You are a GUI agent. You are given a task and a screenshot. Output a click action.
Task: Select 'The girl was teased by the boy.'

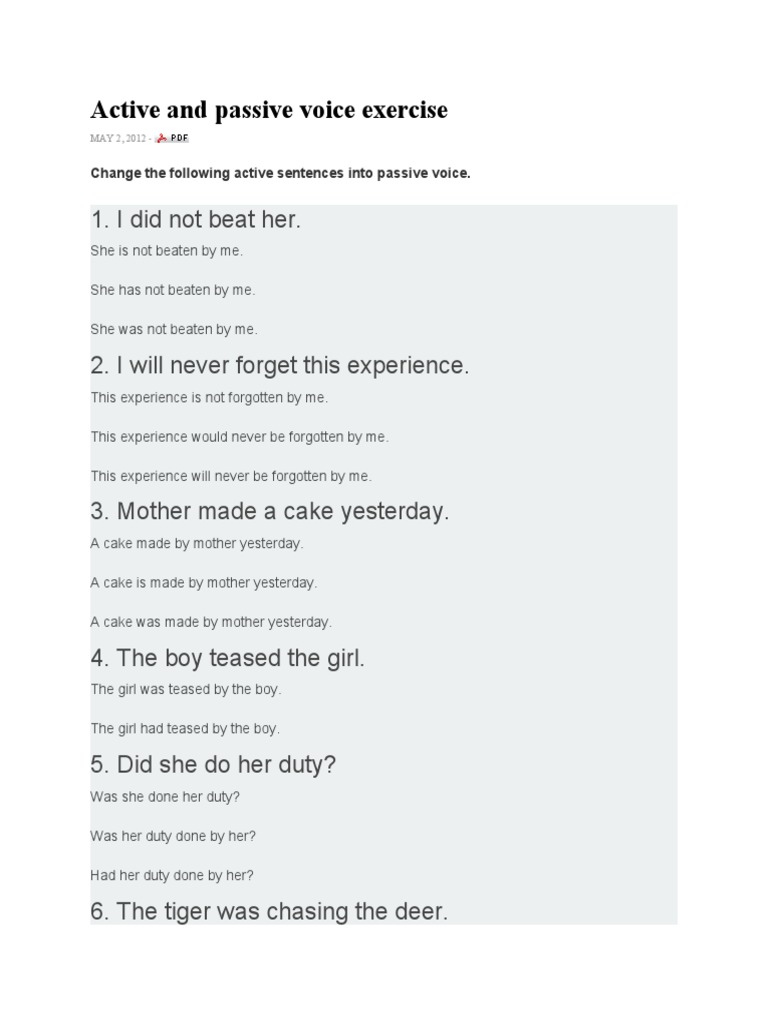[186, 689]
